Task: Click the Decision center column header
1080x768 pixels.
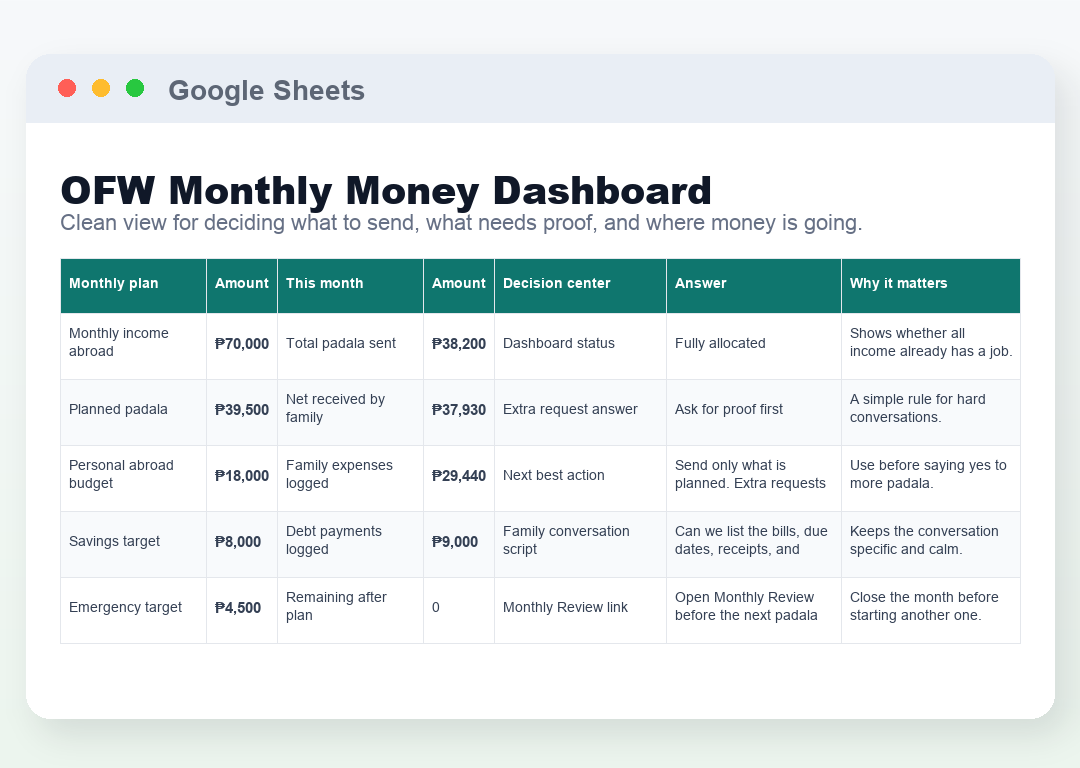Action: (581, 286)
